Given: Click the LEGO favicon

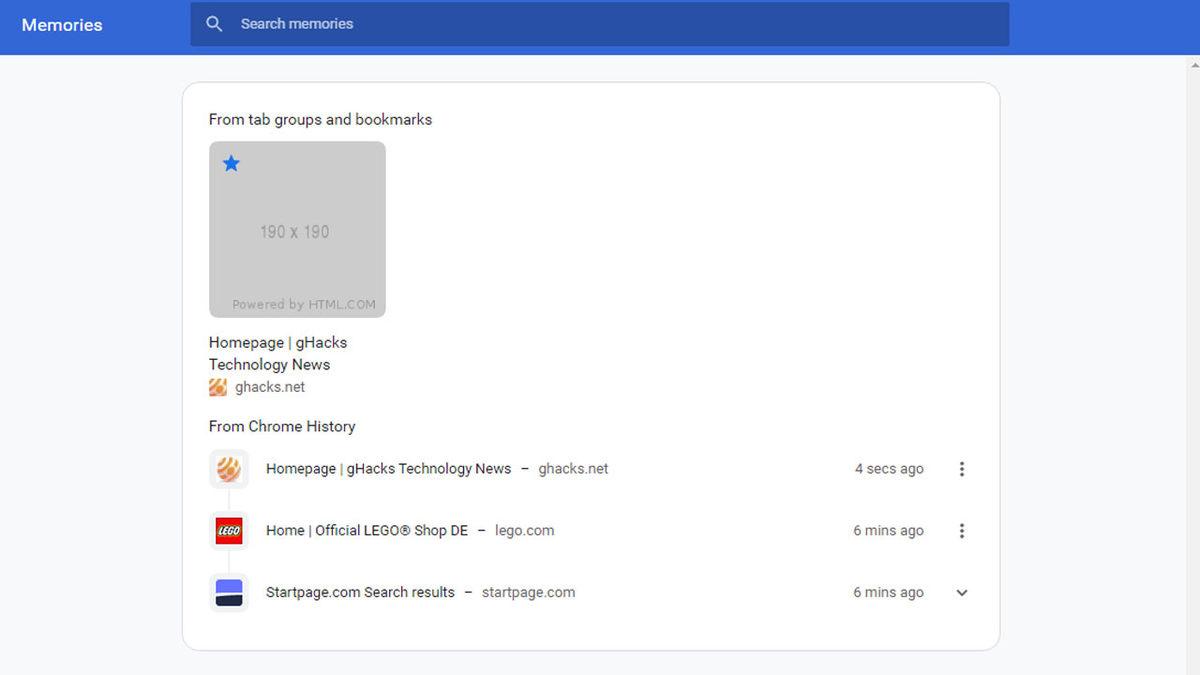Looking at the screenshot, I should [x=228, y=530].
